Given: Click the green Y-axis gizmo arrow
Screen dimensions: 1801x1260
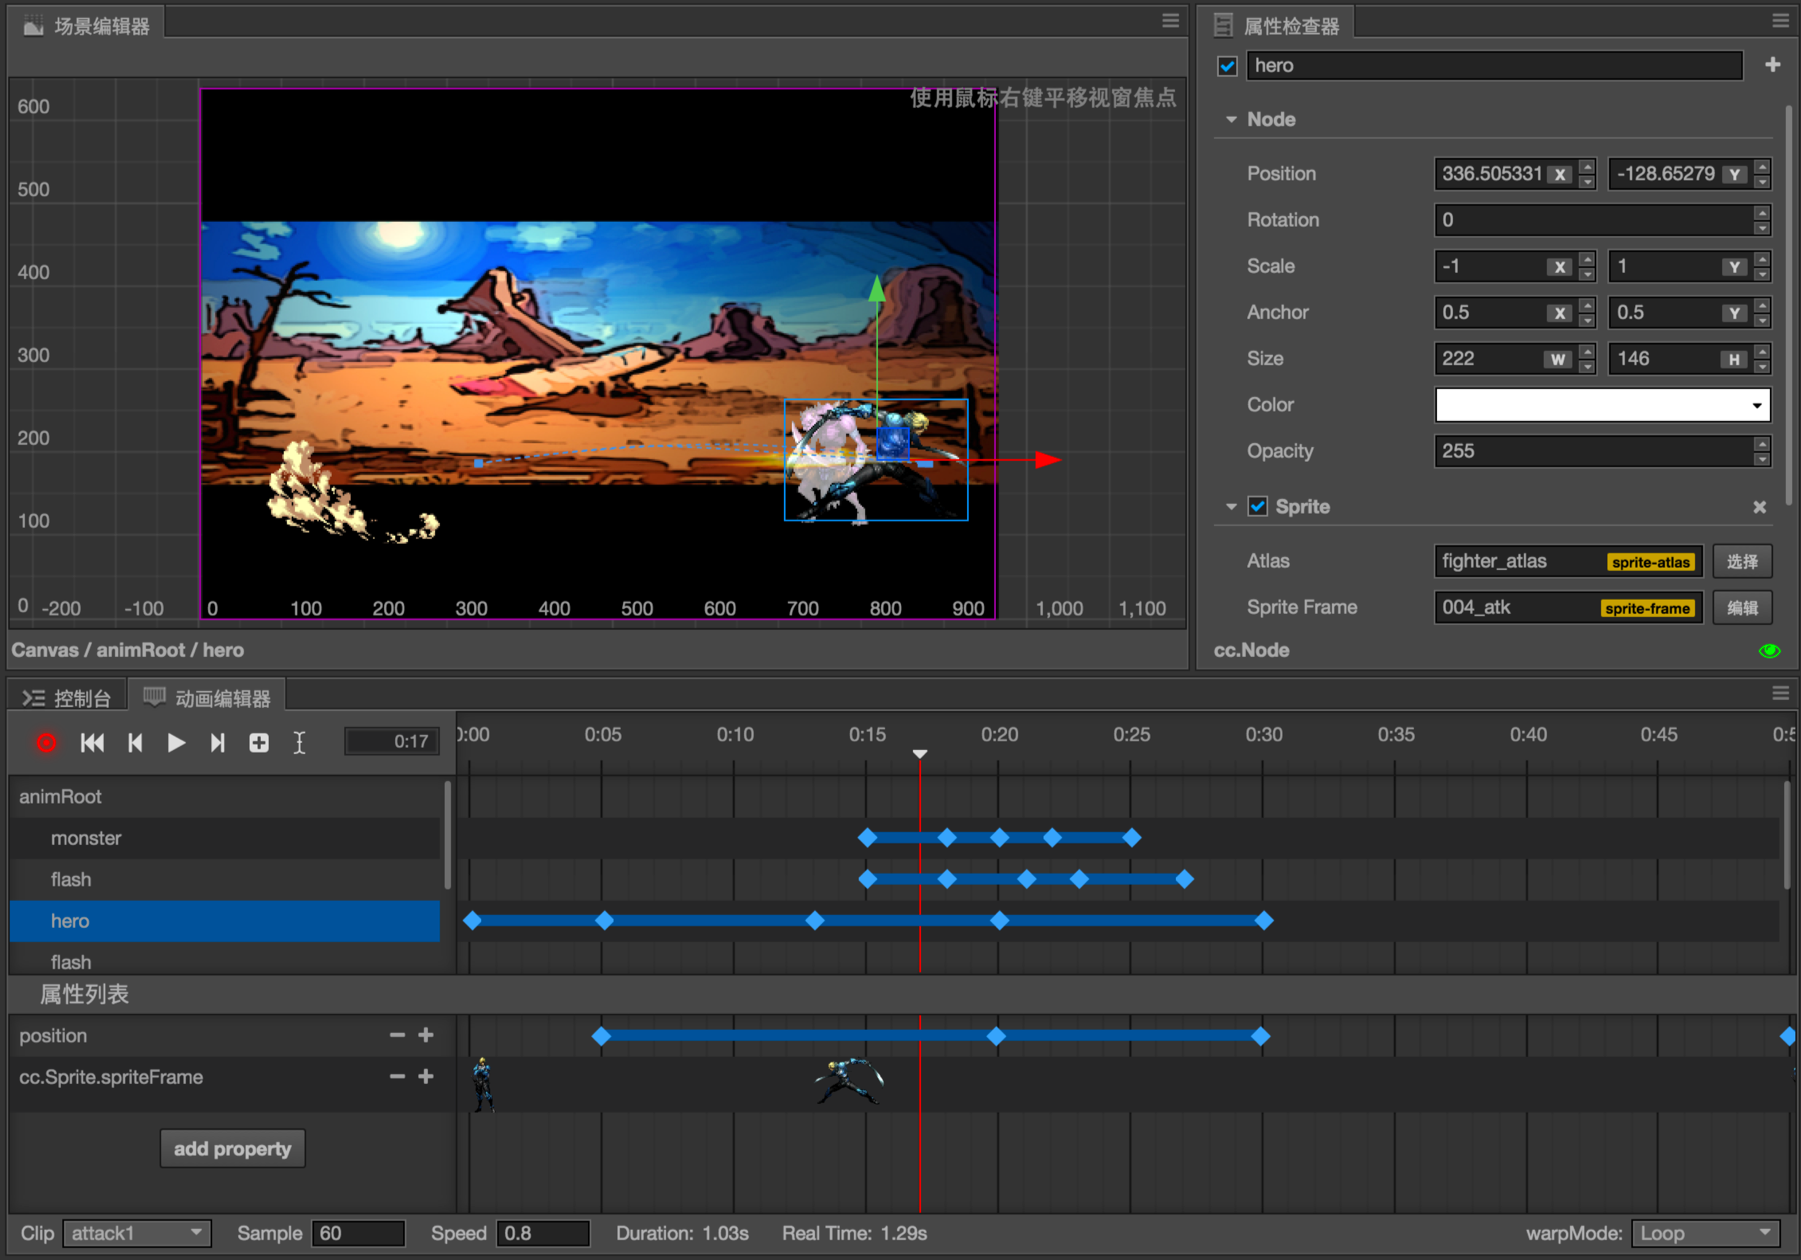Looking at the screenshot, I should [x=877, y=289].
